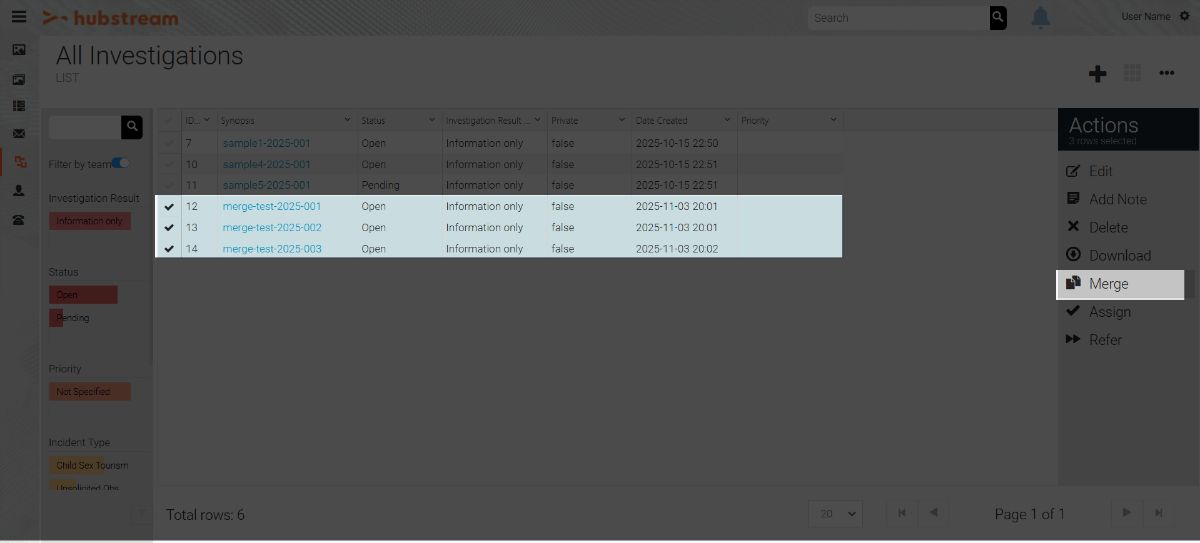Open the merge-test-2025-002 investigation link
Viewport: 1200px width, 543px height.
(x=272, y=228)
